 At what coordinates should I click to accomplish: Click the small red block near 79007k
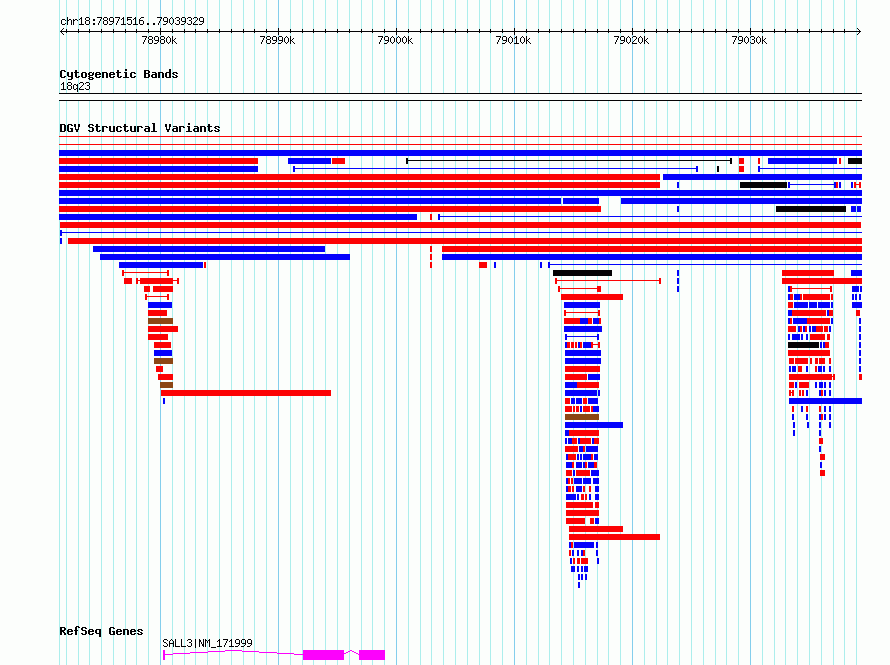click(483, 265)
